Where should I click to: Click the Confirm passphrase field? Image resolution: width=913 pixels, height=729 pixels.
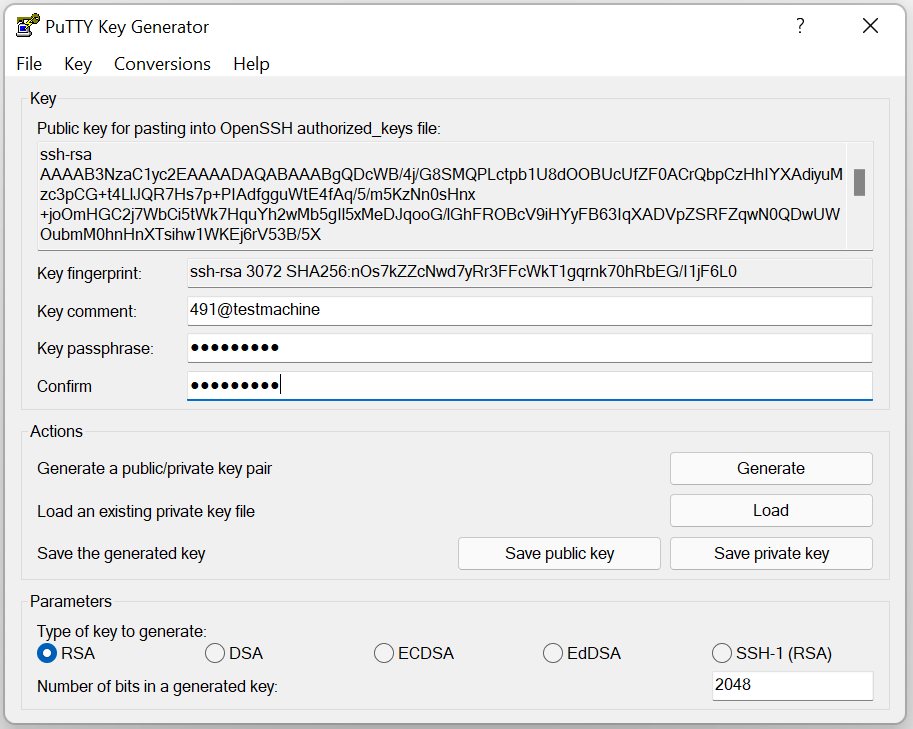point(530,385)
